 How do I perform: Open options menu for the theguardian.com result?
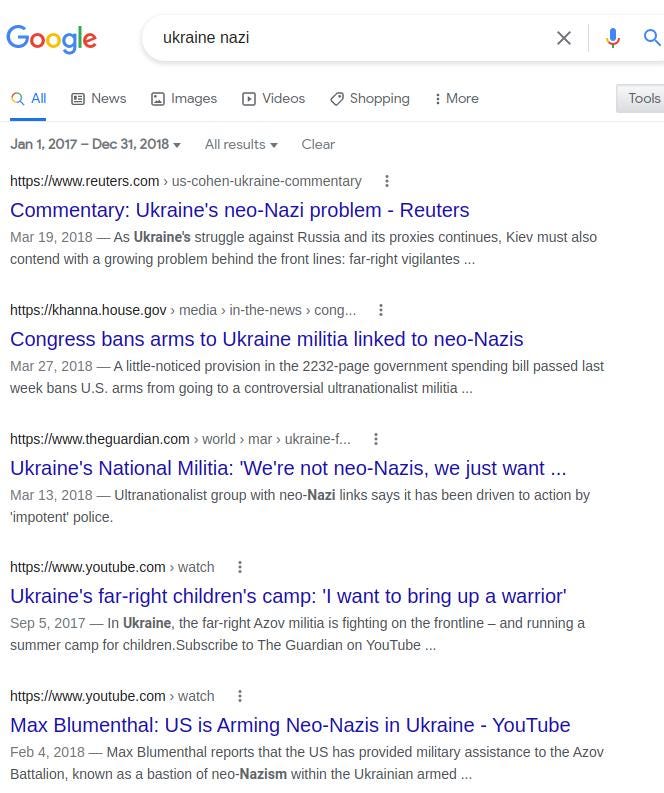(x=376, y=439)
